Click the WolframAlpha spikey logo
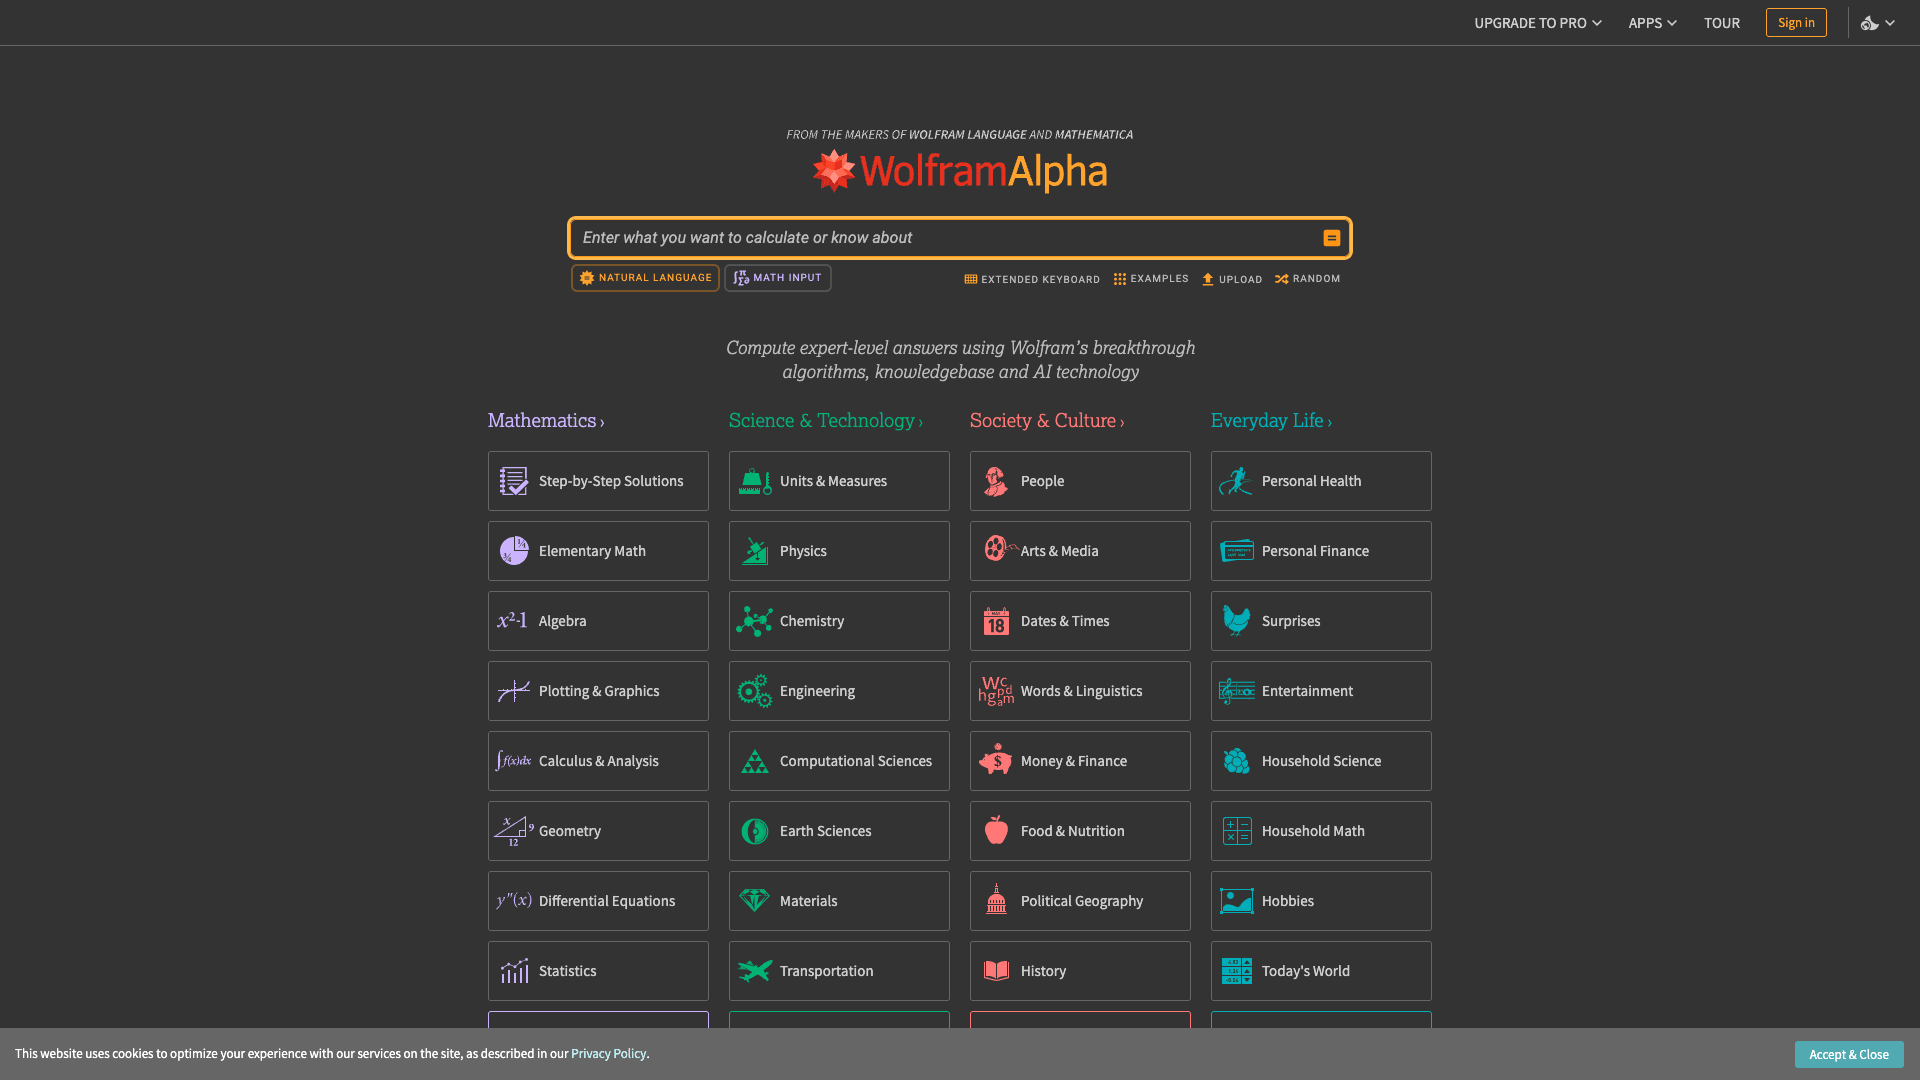The width and height of the screenshot is (1920, 1080). (x=833, y=170)
